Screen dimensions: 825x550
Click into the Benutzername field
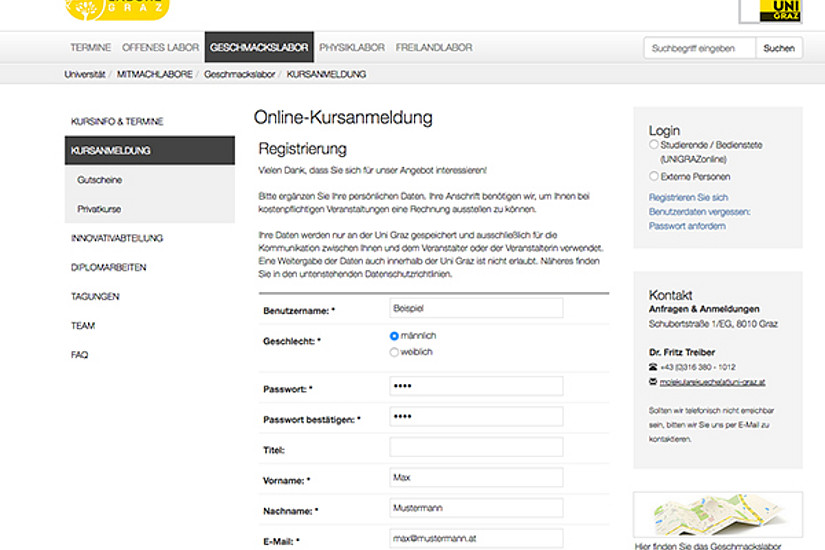476,308
